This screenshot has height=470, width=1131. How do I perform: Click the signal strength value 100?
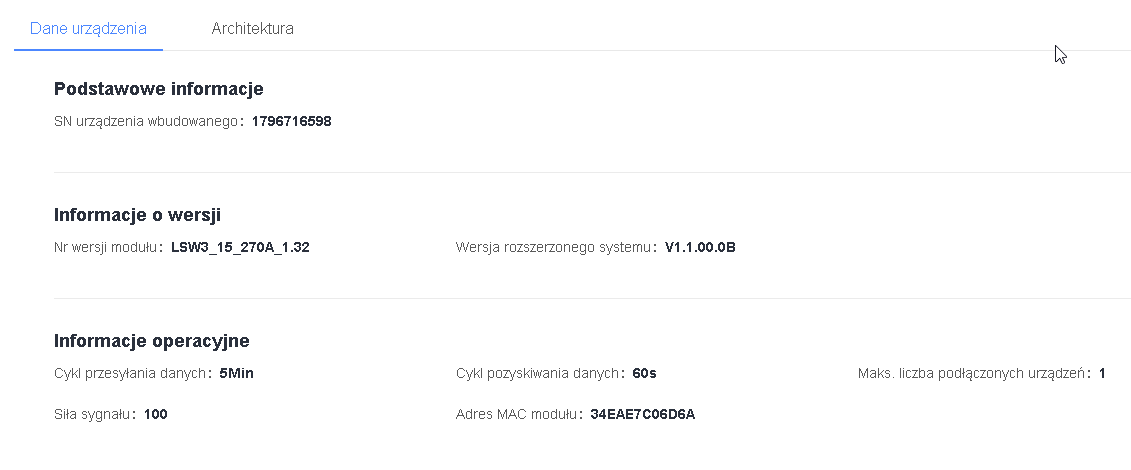pos(155,414)
